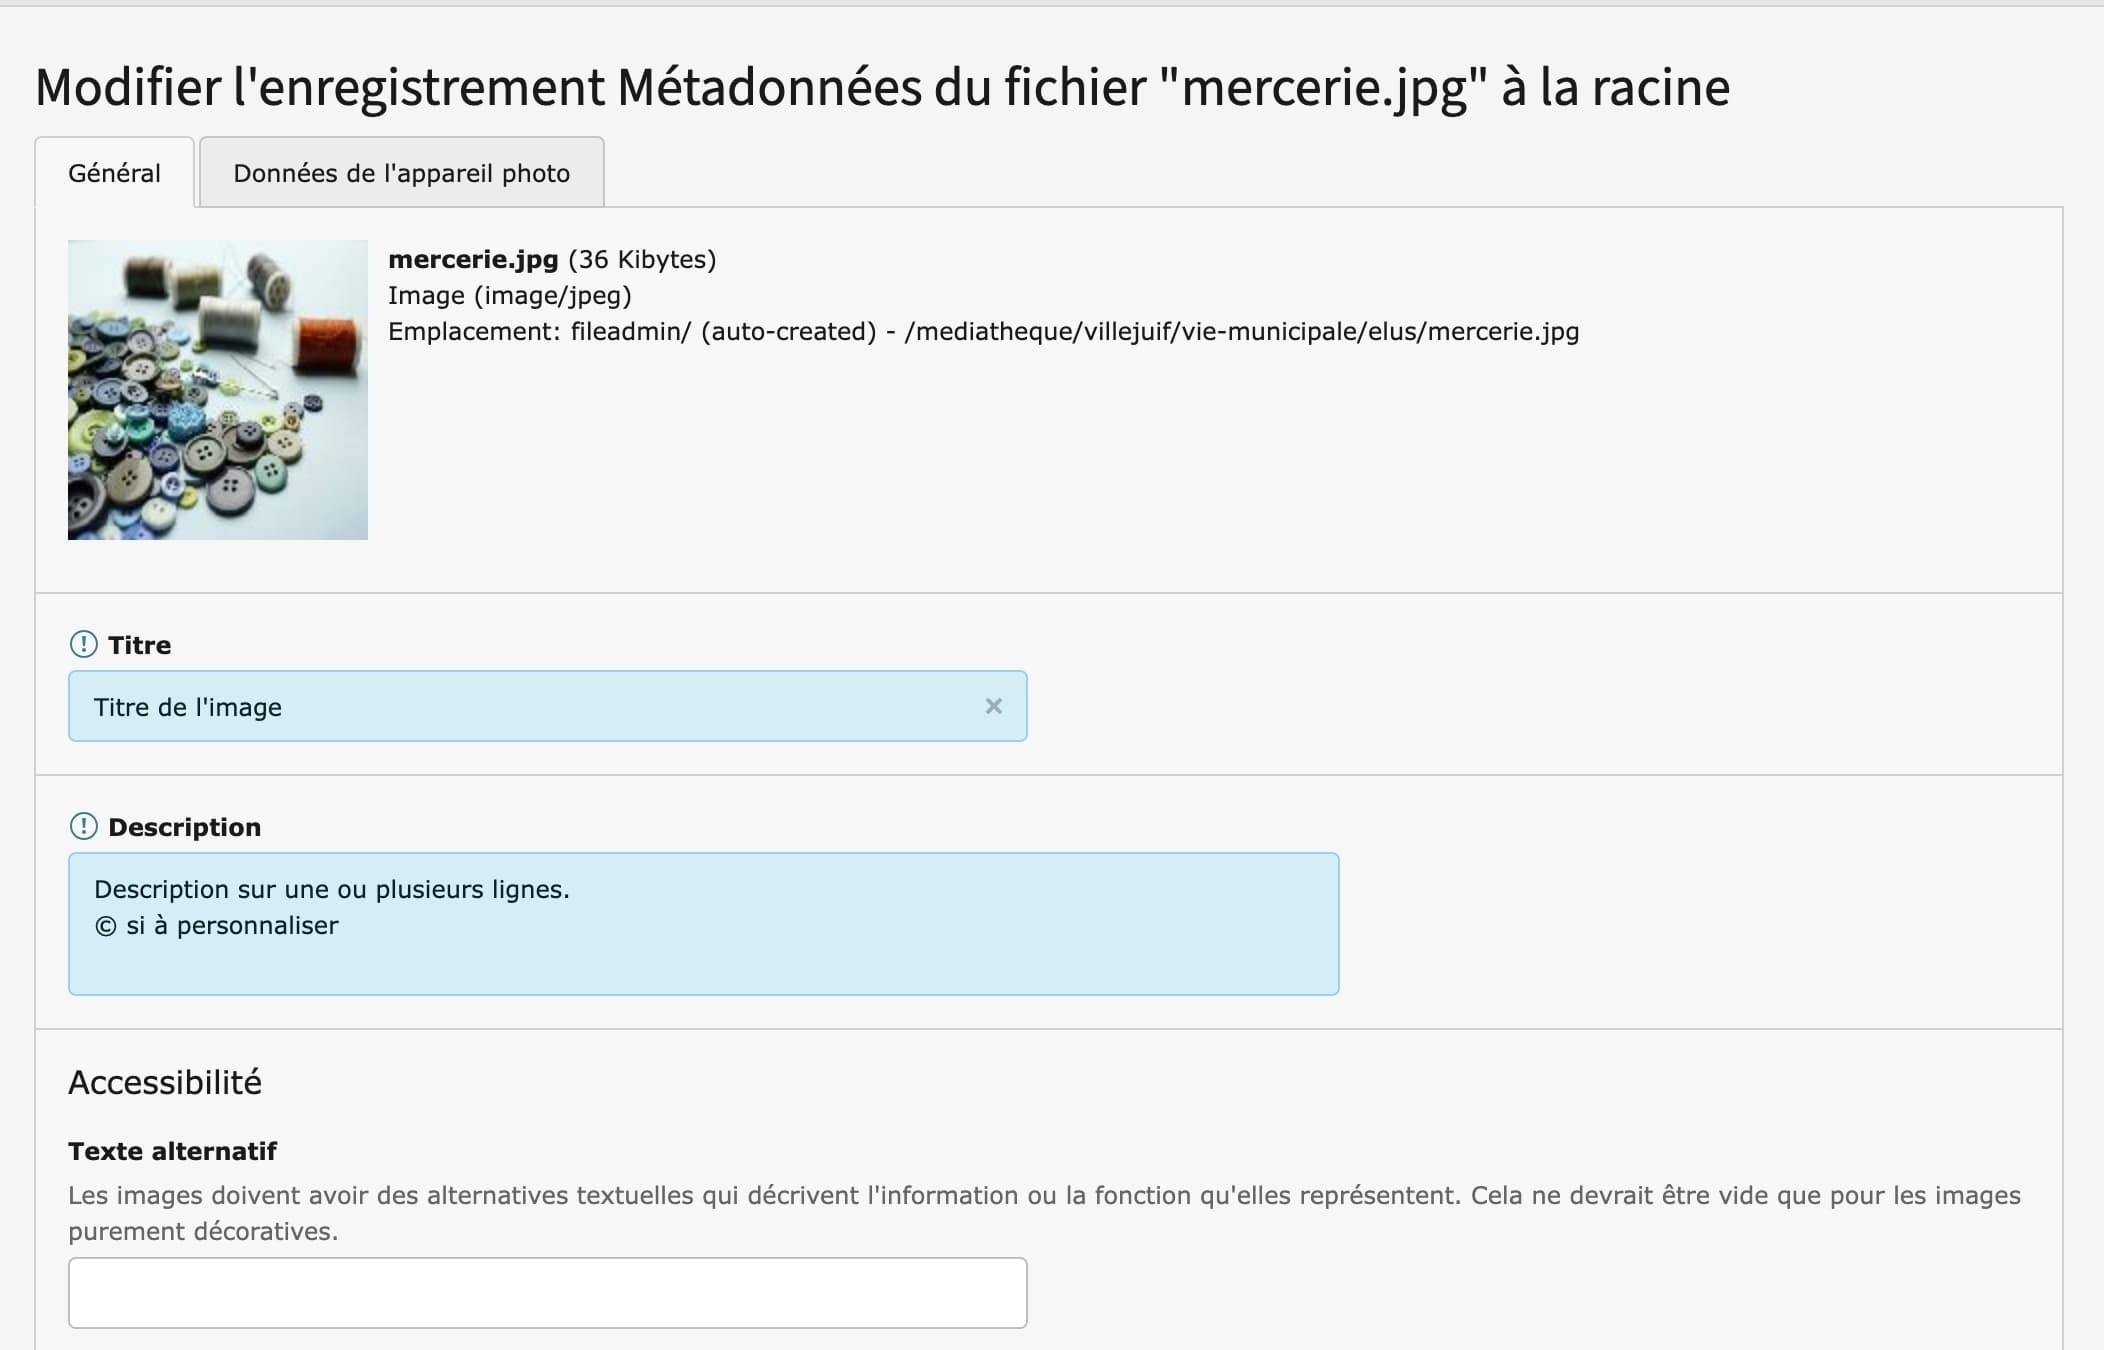This screenshot has height=1350, width=2104.
Task: Click the Titre label text
Action: click(139, 645)
